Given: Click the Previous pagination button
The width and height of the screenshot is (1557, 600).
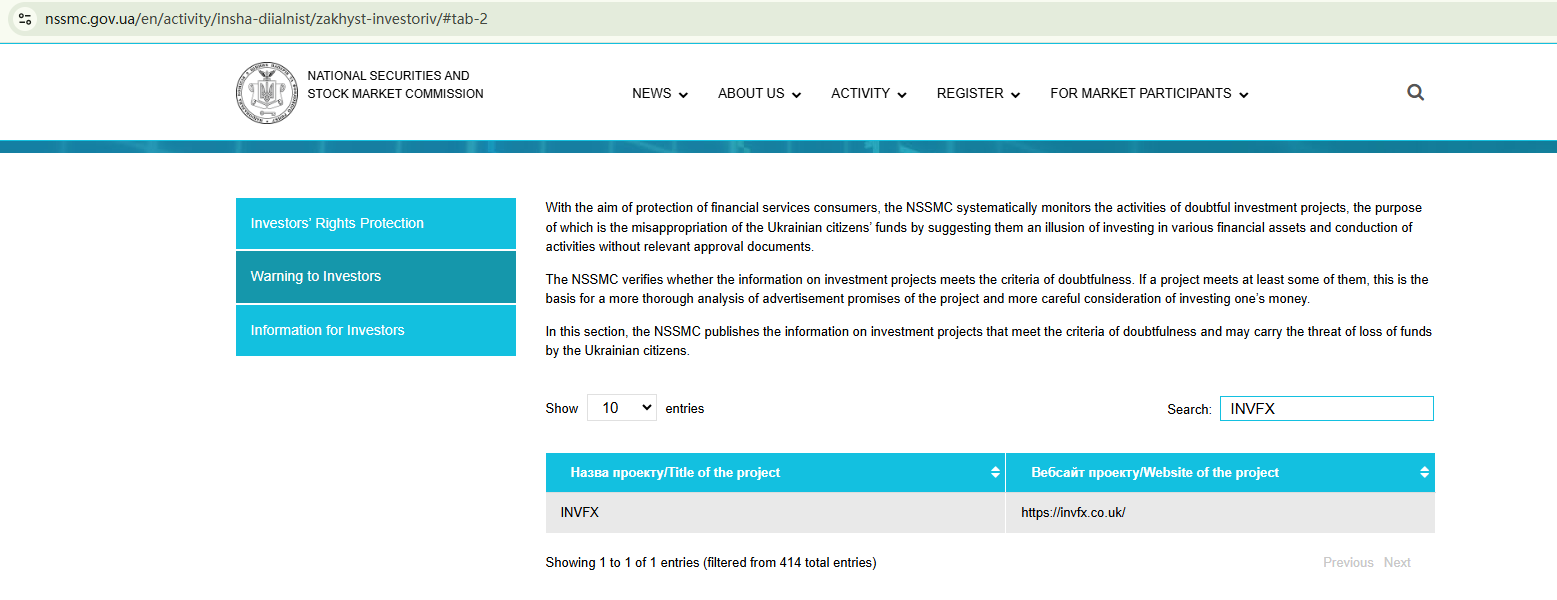Looking at the screenshot, I should coord(1348,562).
